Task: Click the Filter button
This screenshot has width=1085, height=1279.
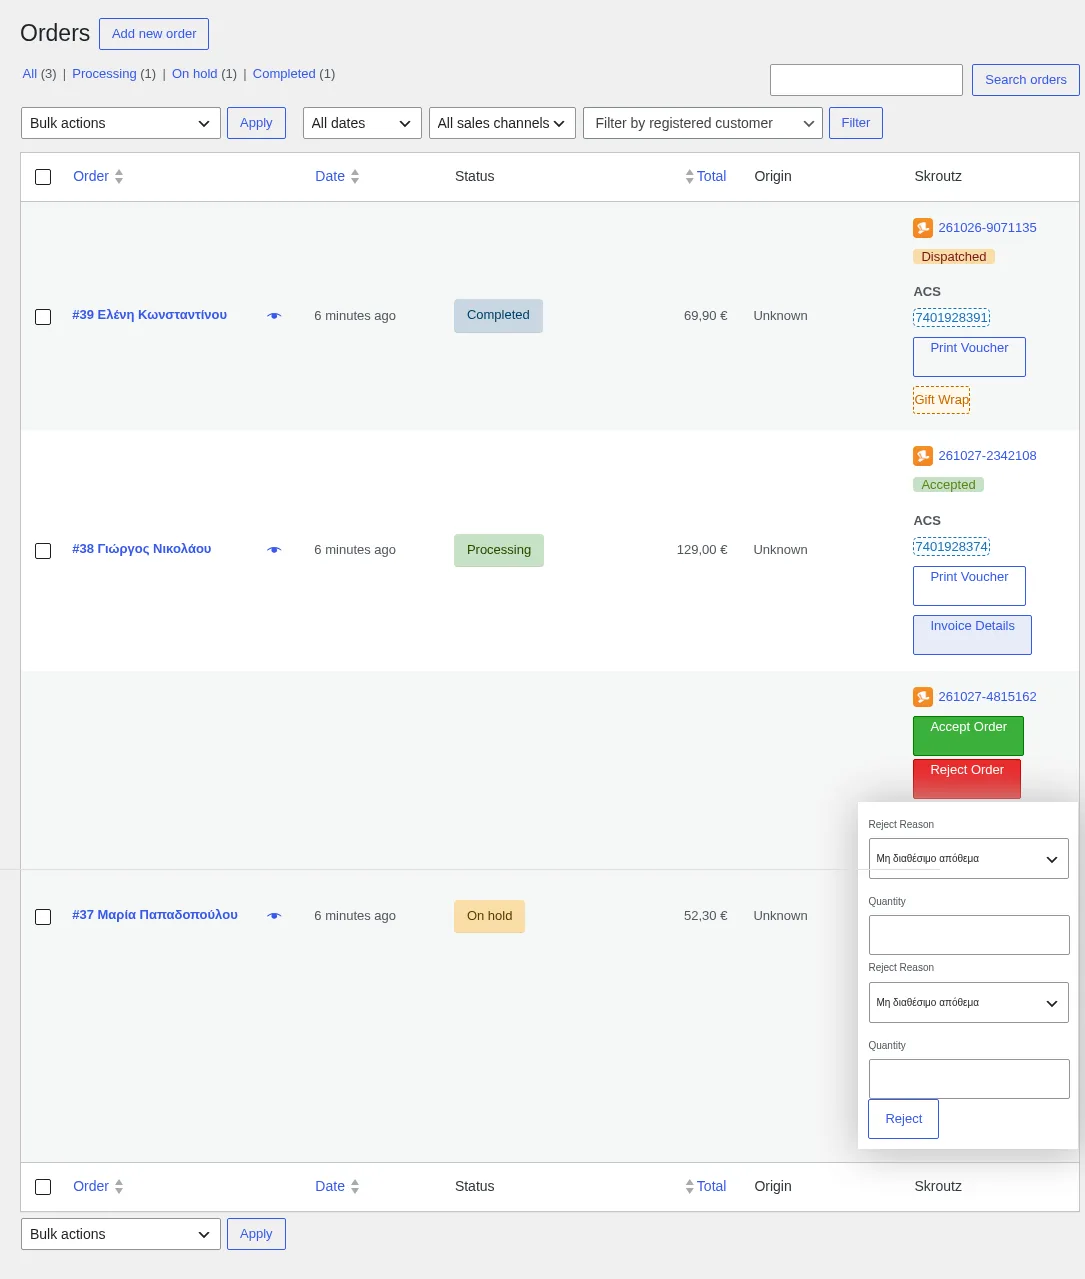Action: (x=856, y=123)
